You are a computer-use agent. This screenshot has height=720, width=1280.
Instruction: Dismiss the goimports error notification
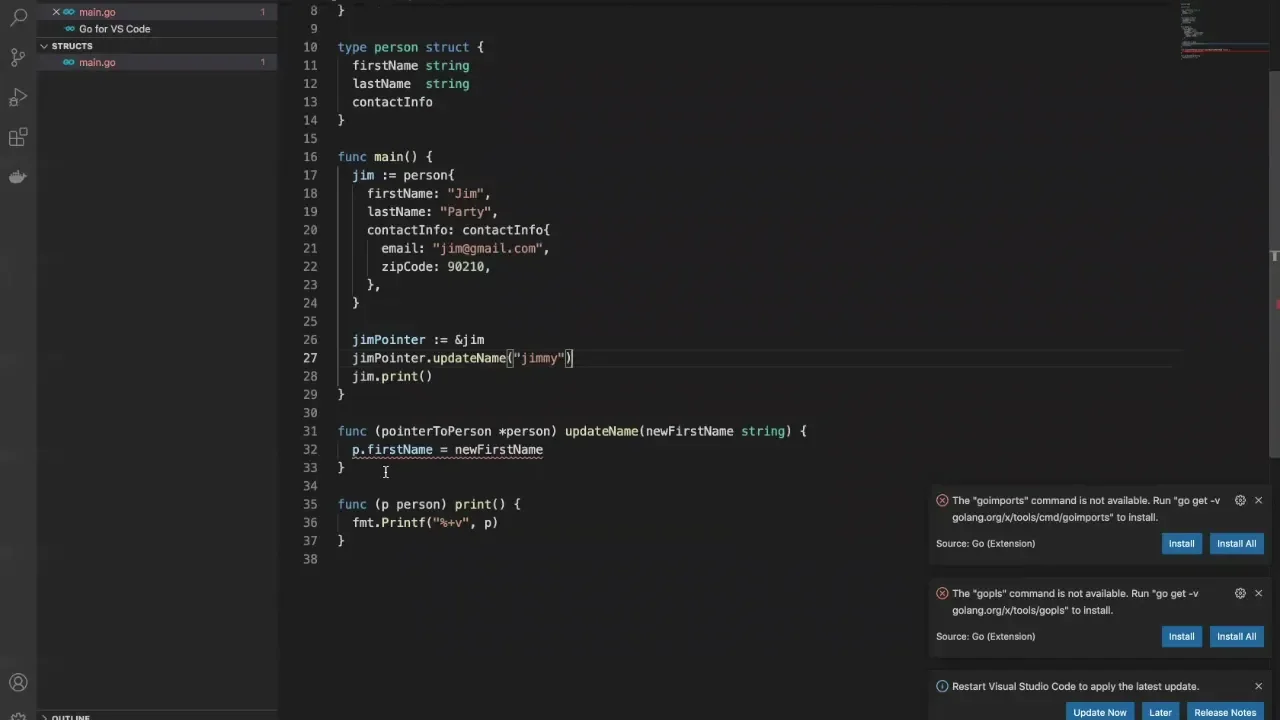(x=1258, y=500)
